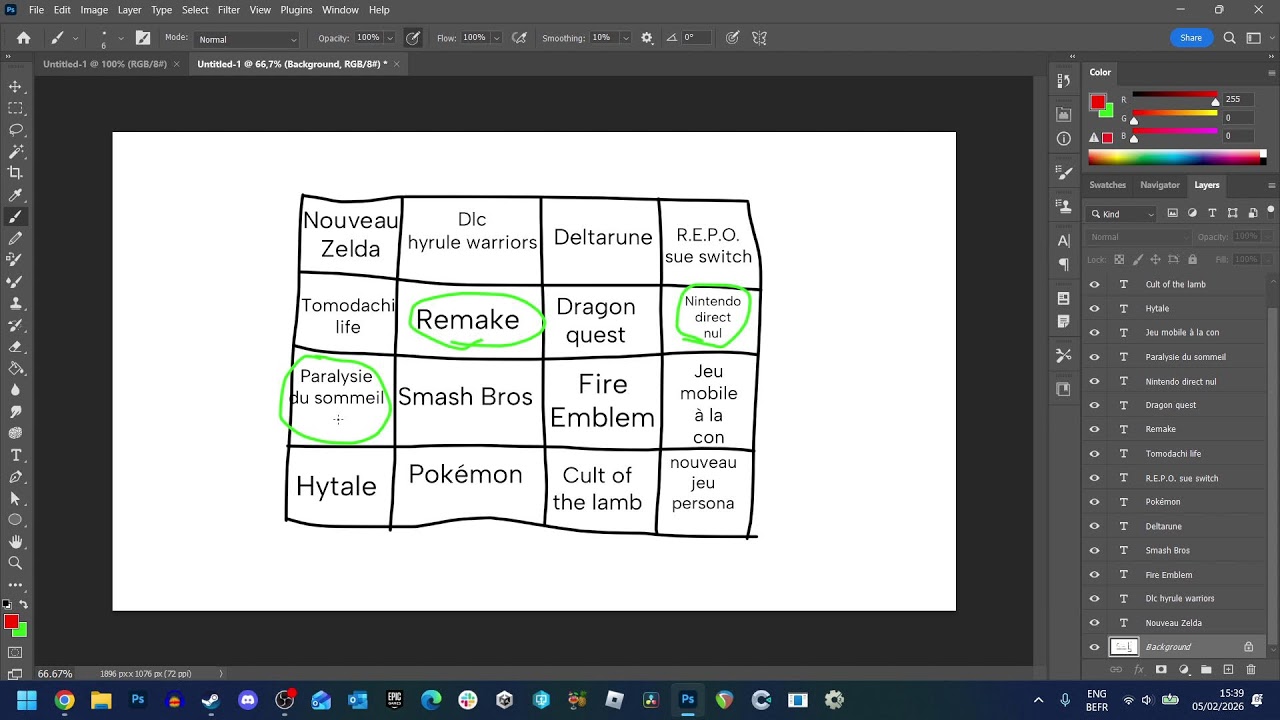This screenshot has height=720, width=1280.
Task: Open the Windows Start menu
Action: [27, 700]
